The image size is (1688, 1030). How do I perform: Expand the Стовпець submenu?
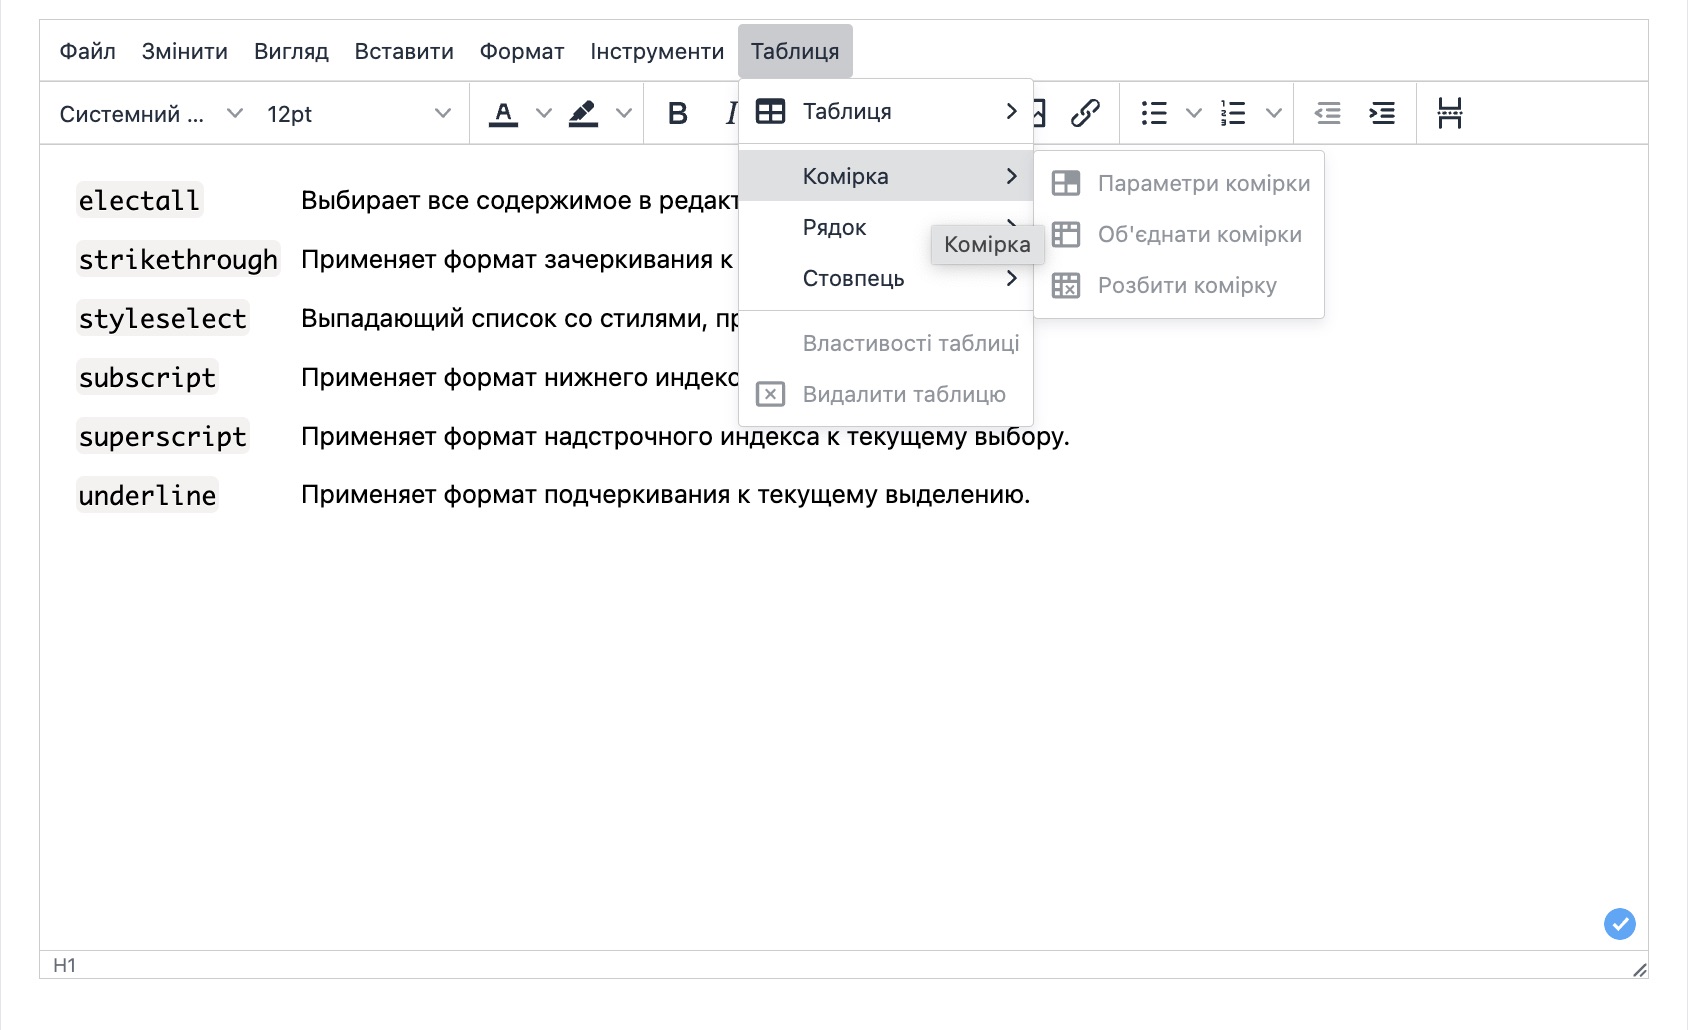point(885,279)
